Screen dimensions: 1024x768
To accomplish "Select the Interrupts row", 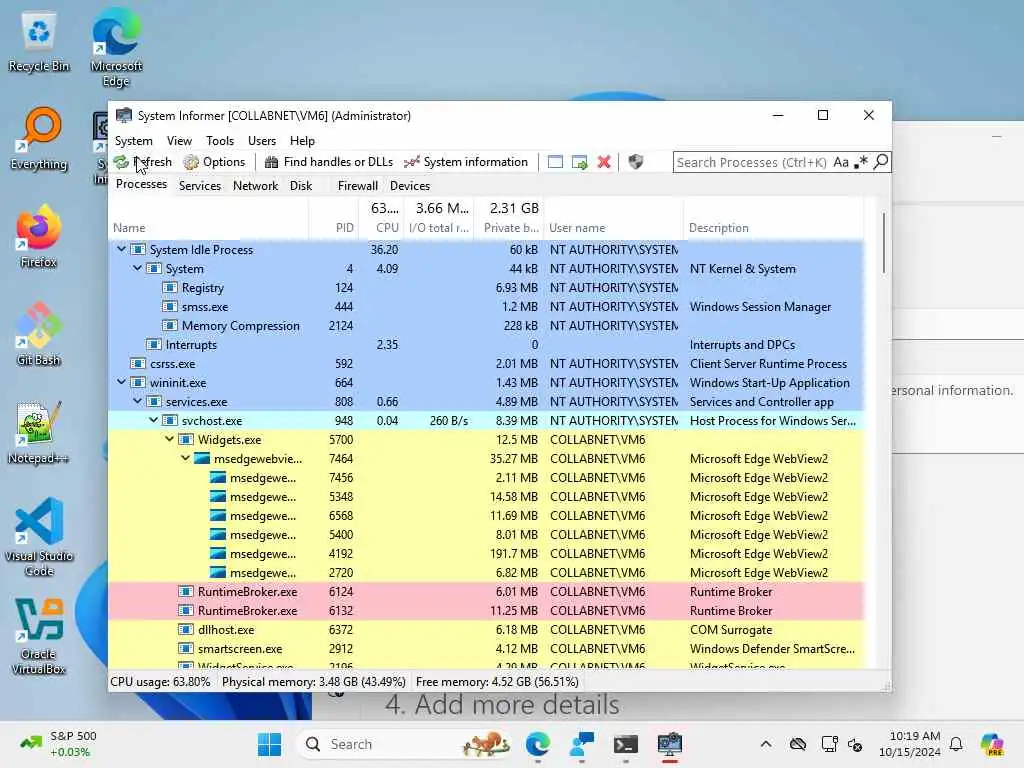I will point(487,344).
